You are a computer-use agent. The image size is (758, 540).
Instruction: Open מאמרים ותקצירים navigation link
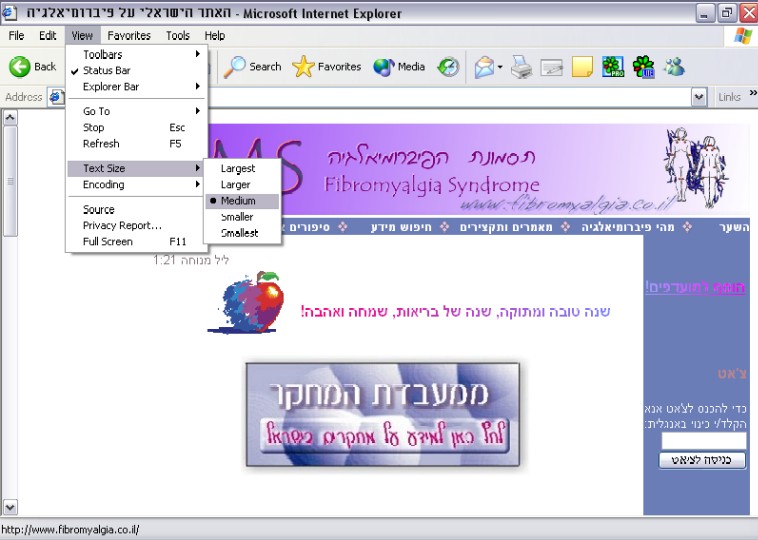coord(506,227)
